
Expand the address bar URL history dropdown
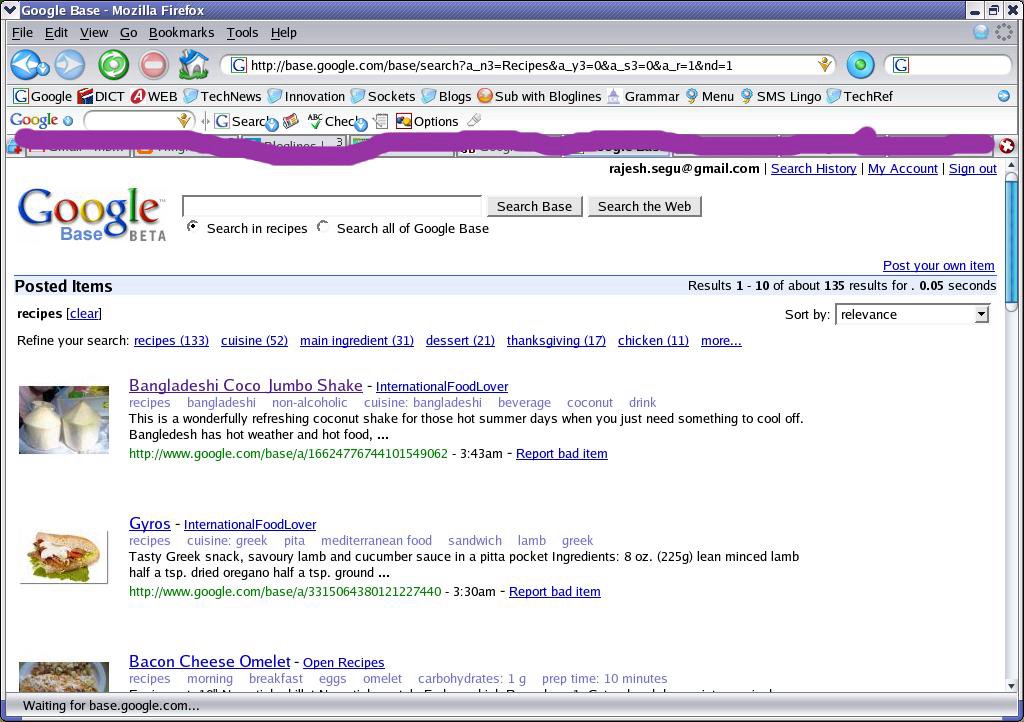click(825, 65)
